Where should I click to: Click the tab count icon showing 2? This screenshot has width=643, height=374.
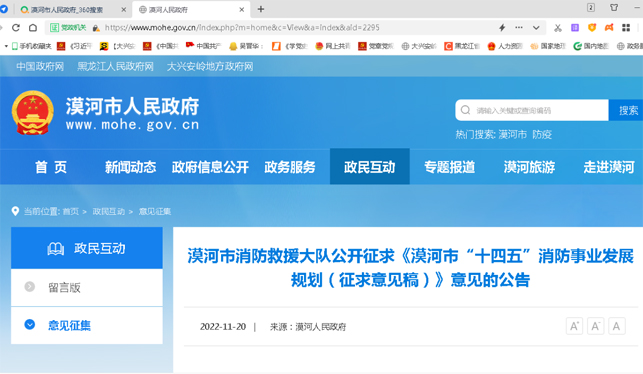[x=591, y=7]
